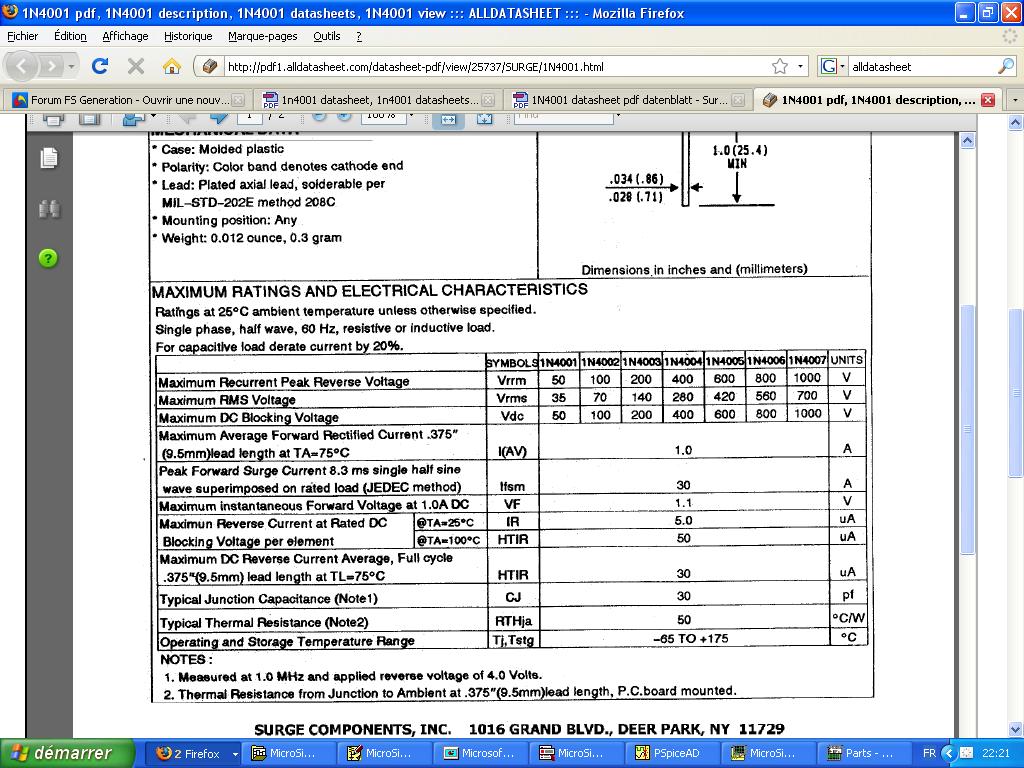Click the 700 value in the Vrms row

[807, 395]
